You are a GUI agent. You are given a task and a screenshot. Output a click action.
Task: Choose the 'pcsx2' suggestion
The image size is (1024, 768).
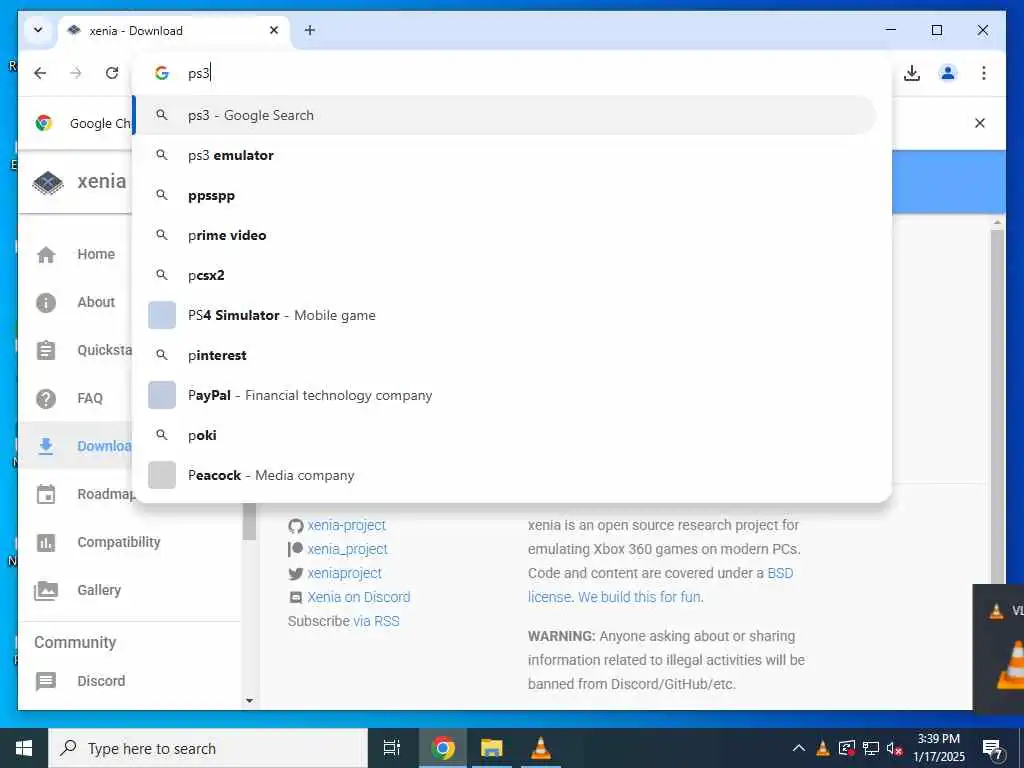point(504,275)
